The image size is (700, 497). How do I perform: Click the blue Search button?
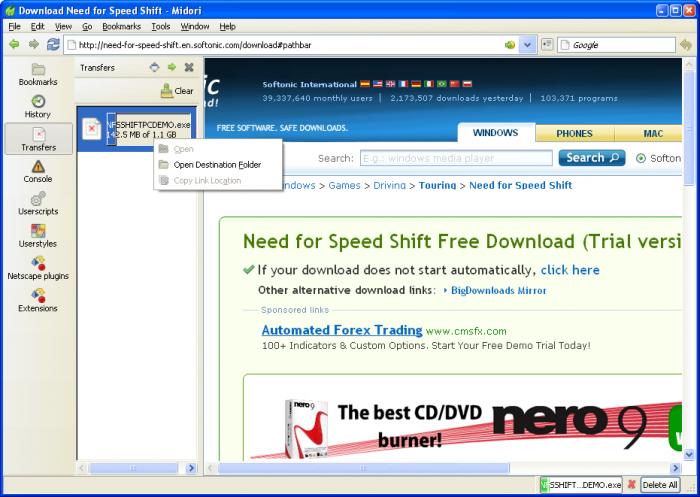click(x=592, y=158)
